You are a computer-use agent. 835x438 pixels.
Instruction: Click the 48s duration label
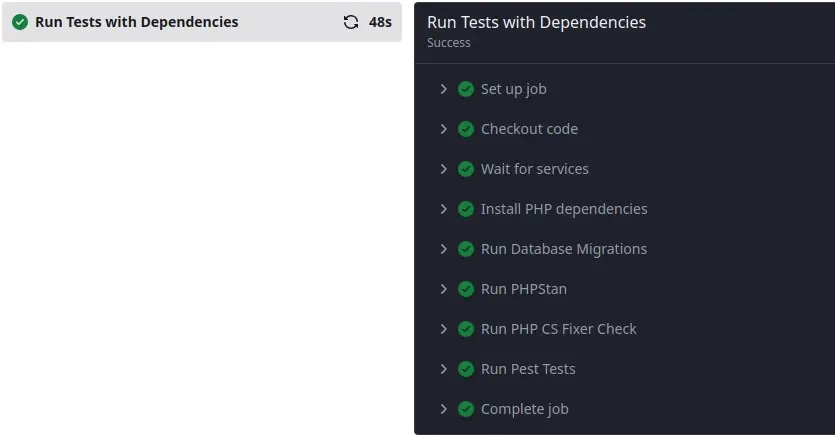(380, 22)
